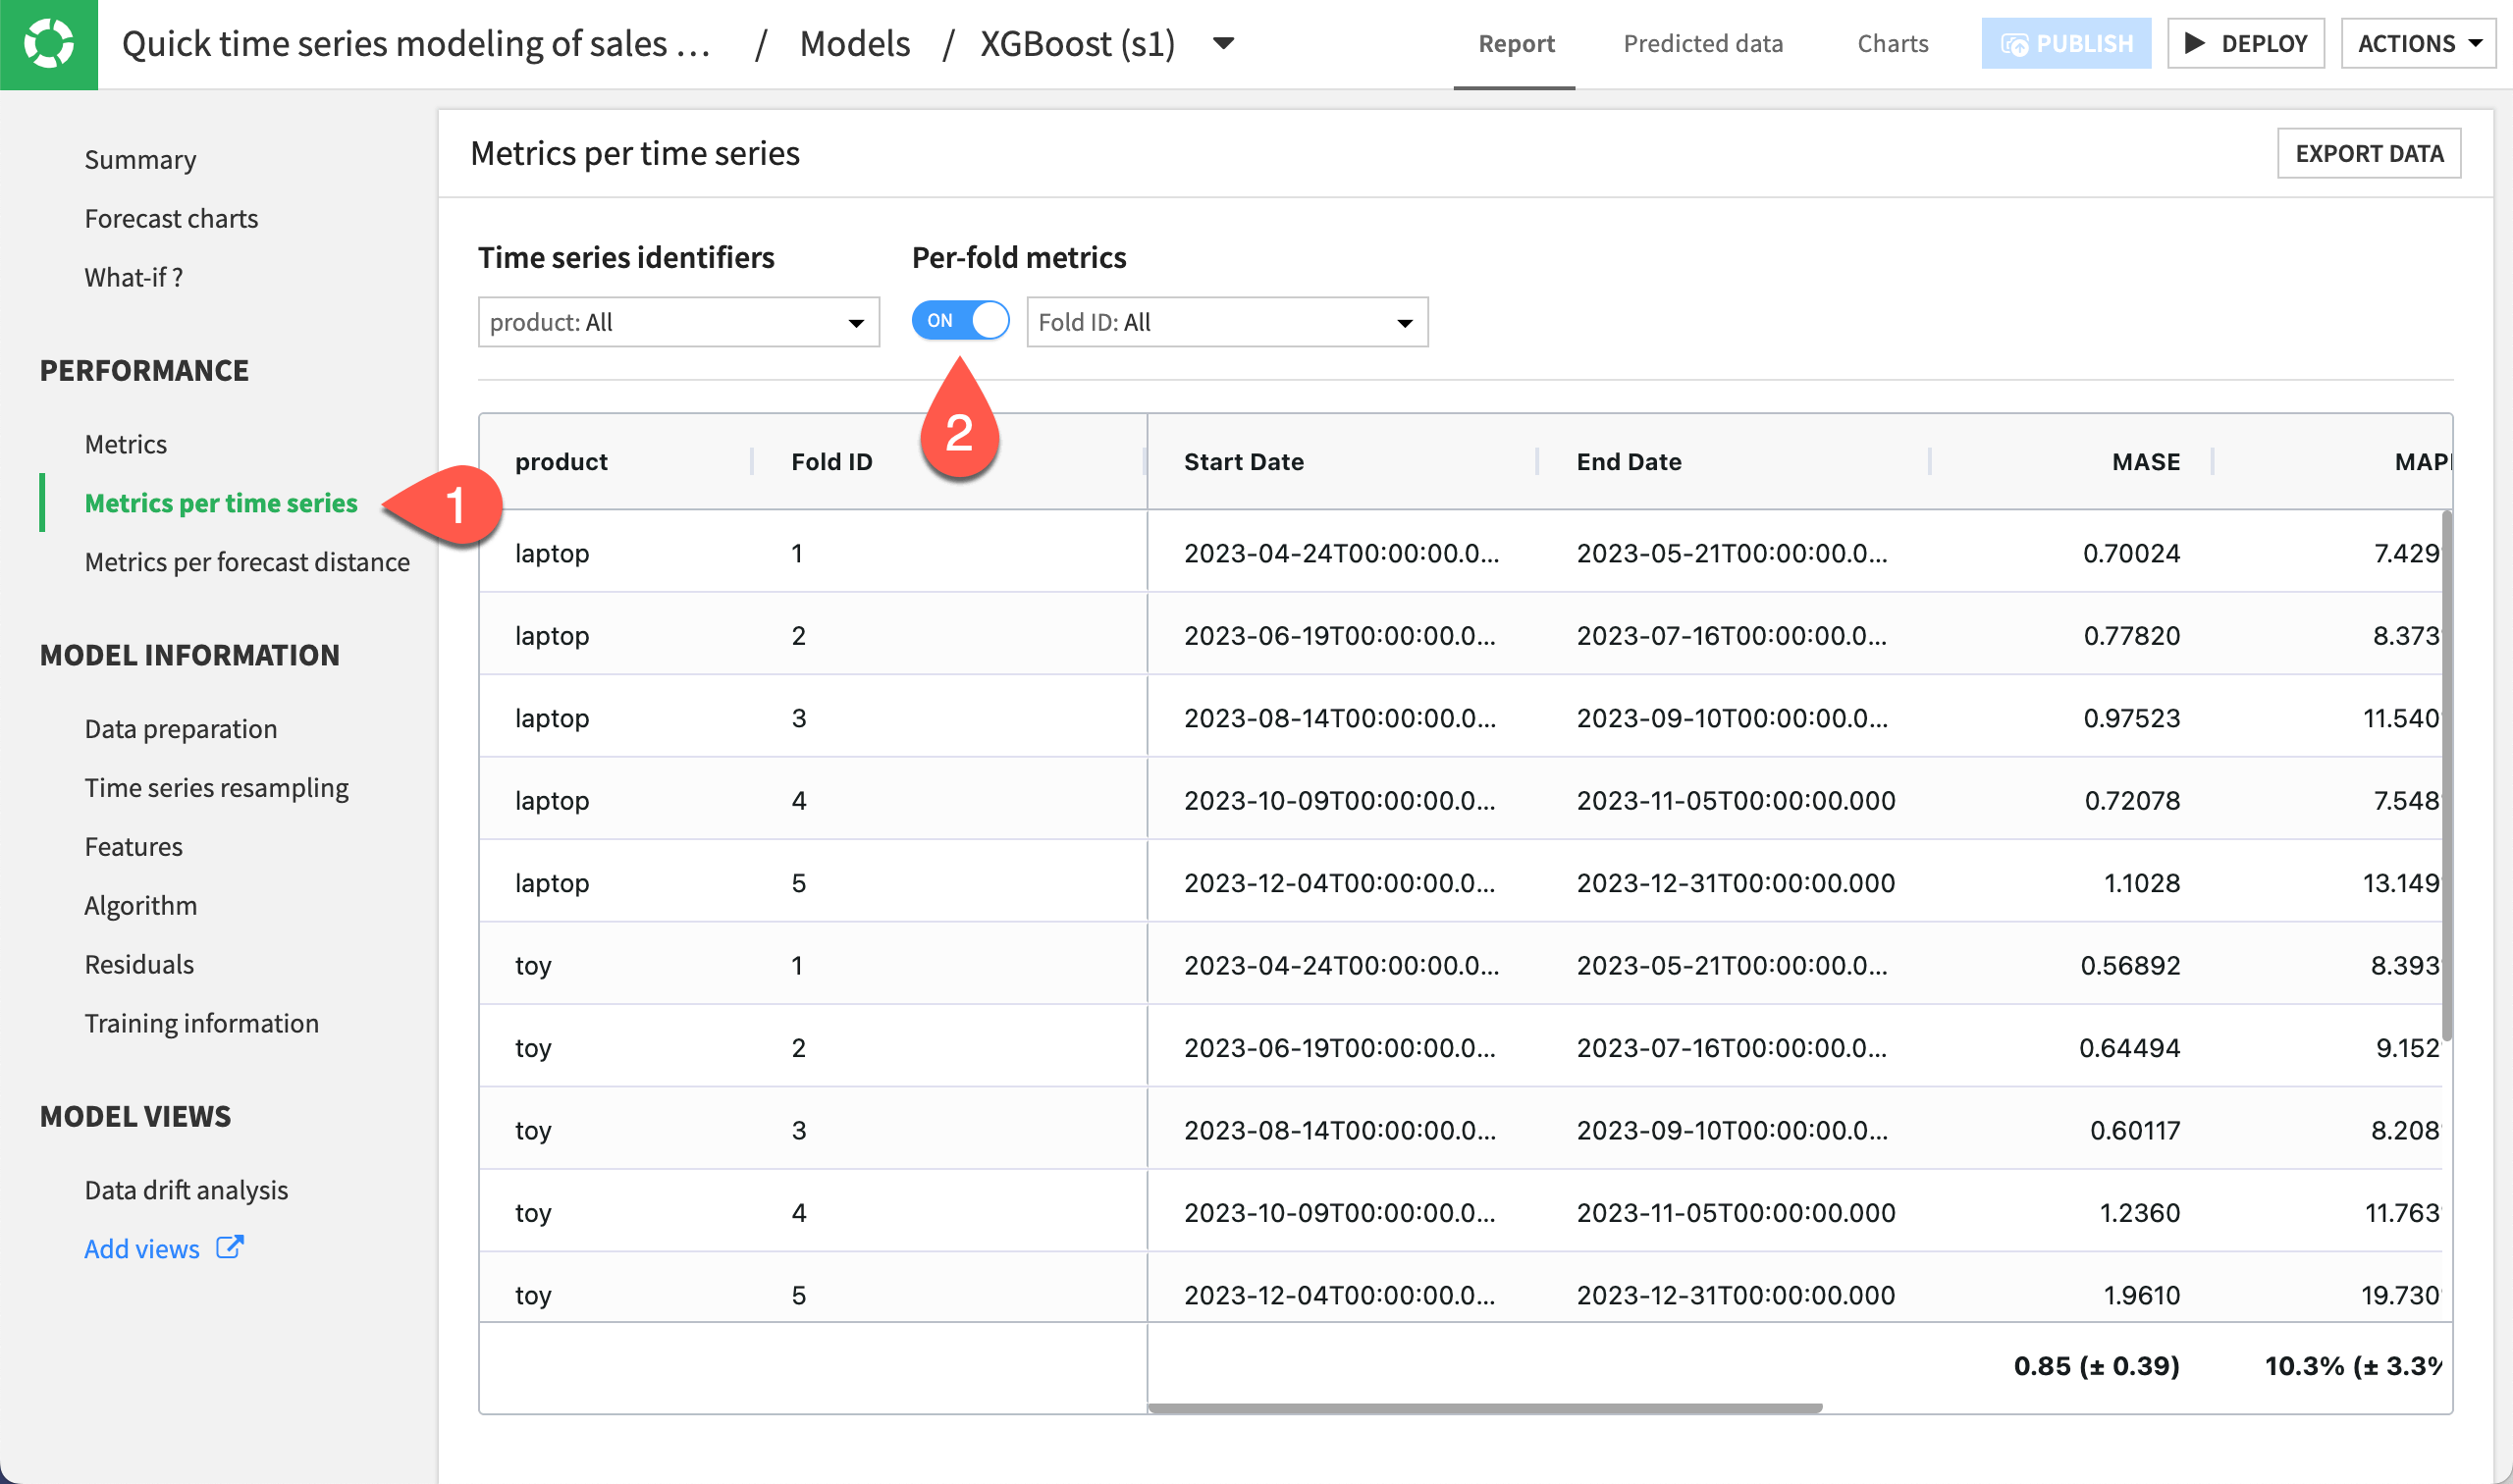The height and width of the screenshot is (1484, 2513).
Task: Open the external link icon beside Add views
Action: (230, 1247)
